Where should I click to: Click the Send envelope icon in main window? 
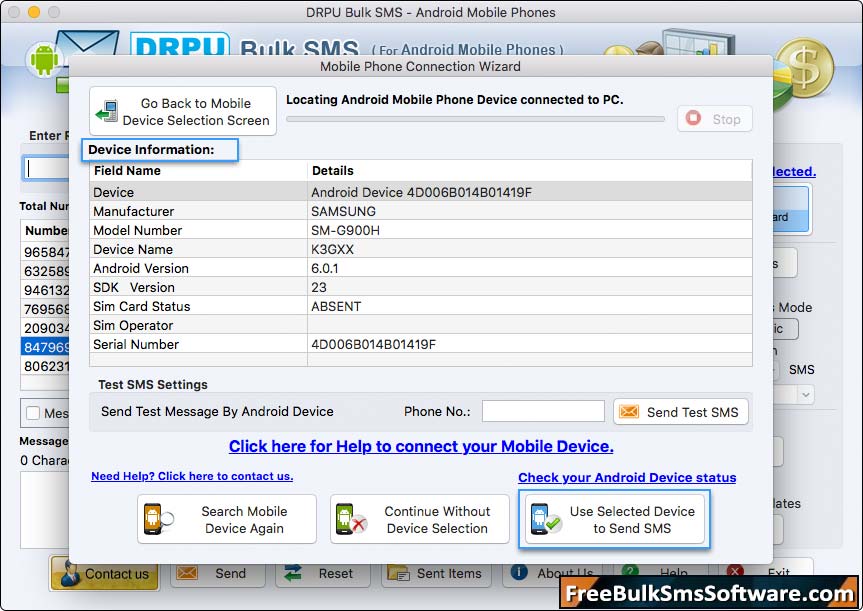[187, 573]
